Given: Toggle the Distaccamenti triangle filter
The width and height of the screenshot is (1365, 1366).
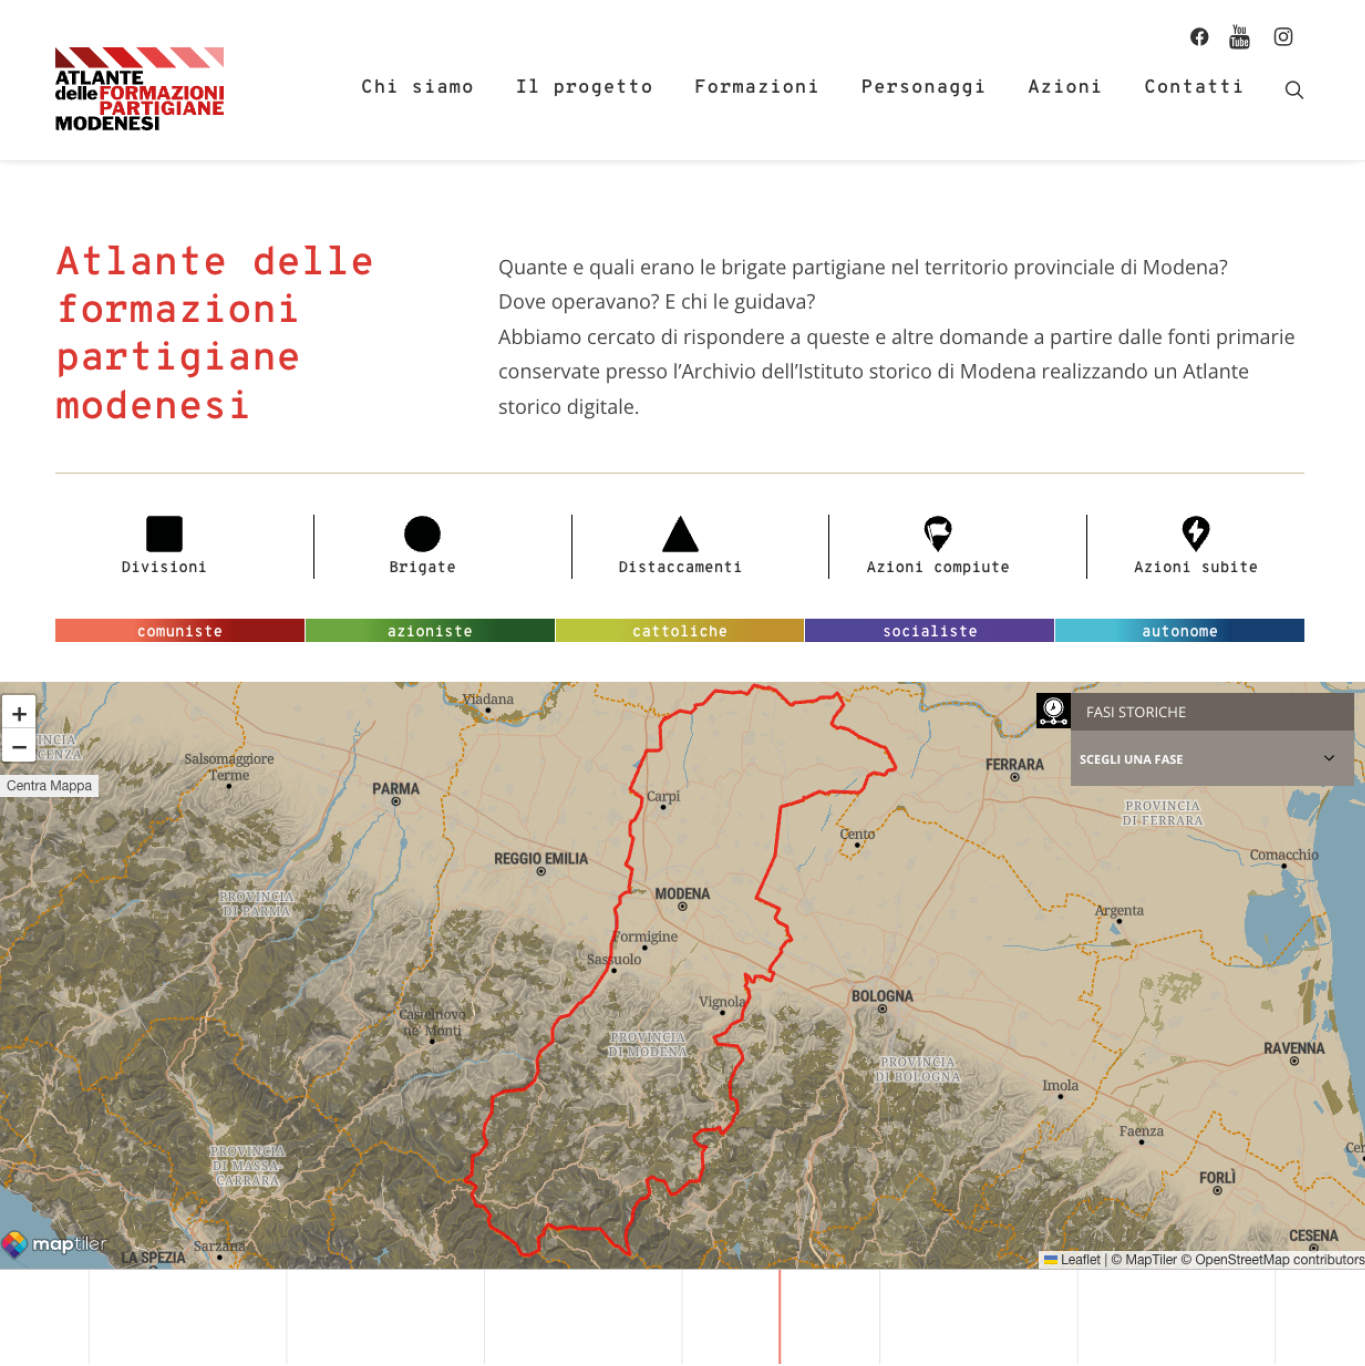Looking at the screenshot, I should [x=680, y=534].
